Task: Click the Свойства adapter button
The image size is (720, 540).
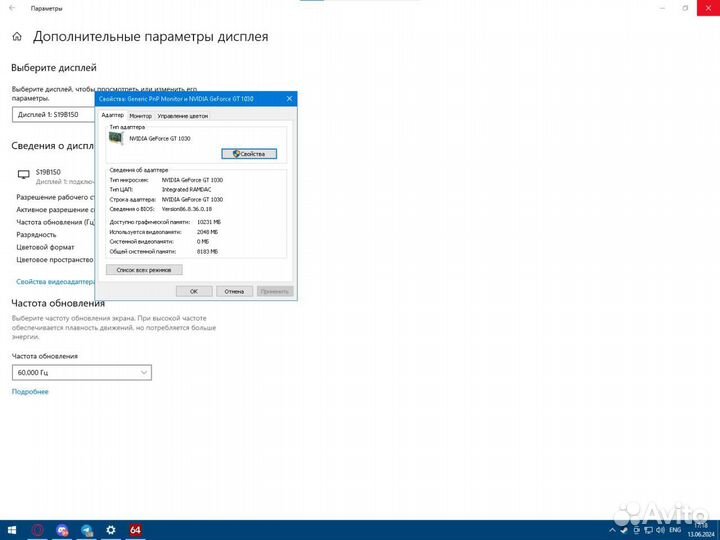Action: coord(249,154)
